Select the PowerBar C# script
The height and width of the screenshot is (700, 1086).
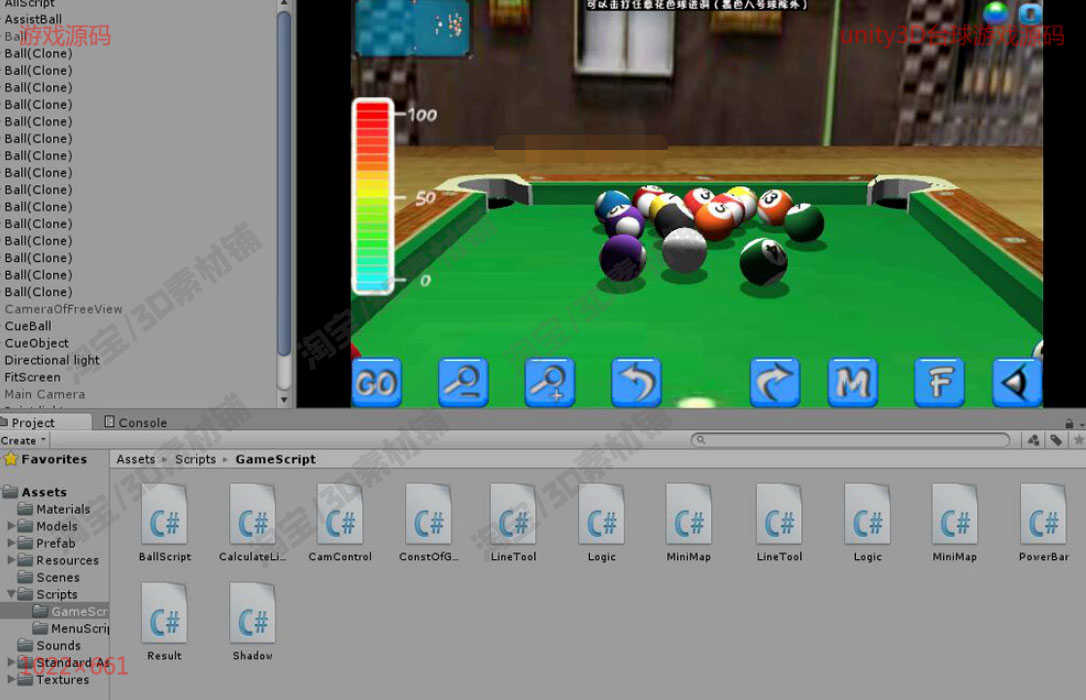pos(1043,523)
